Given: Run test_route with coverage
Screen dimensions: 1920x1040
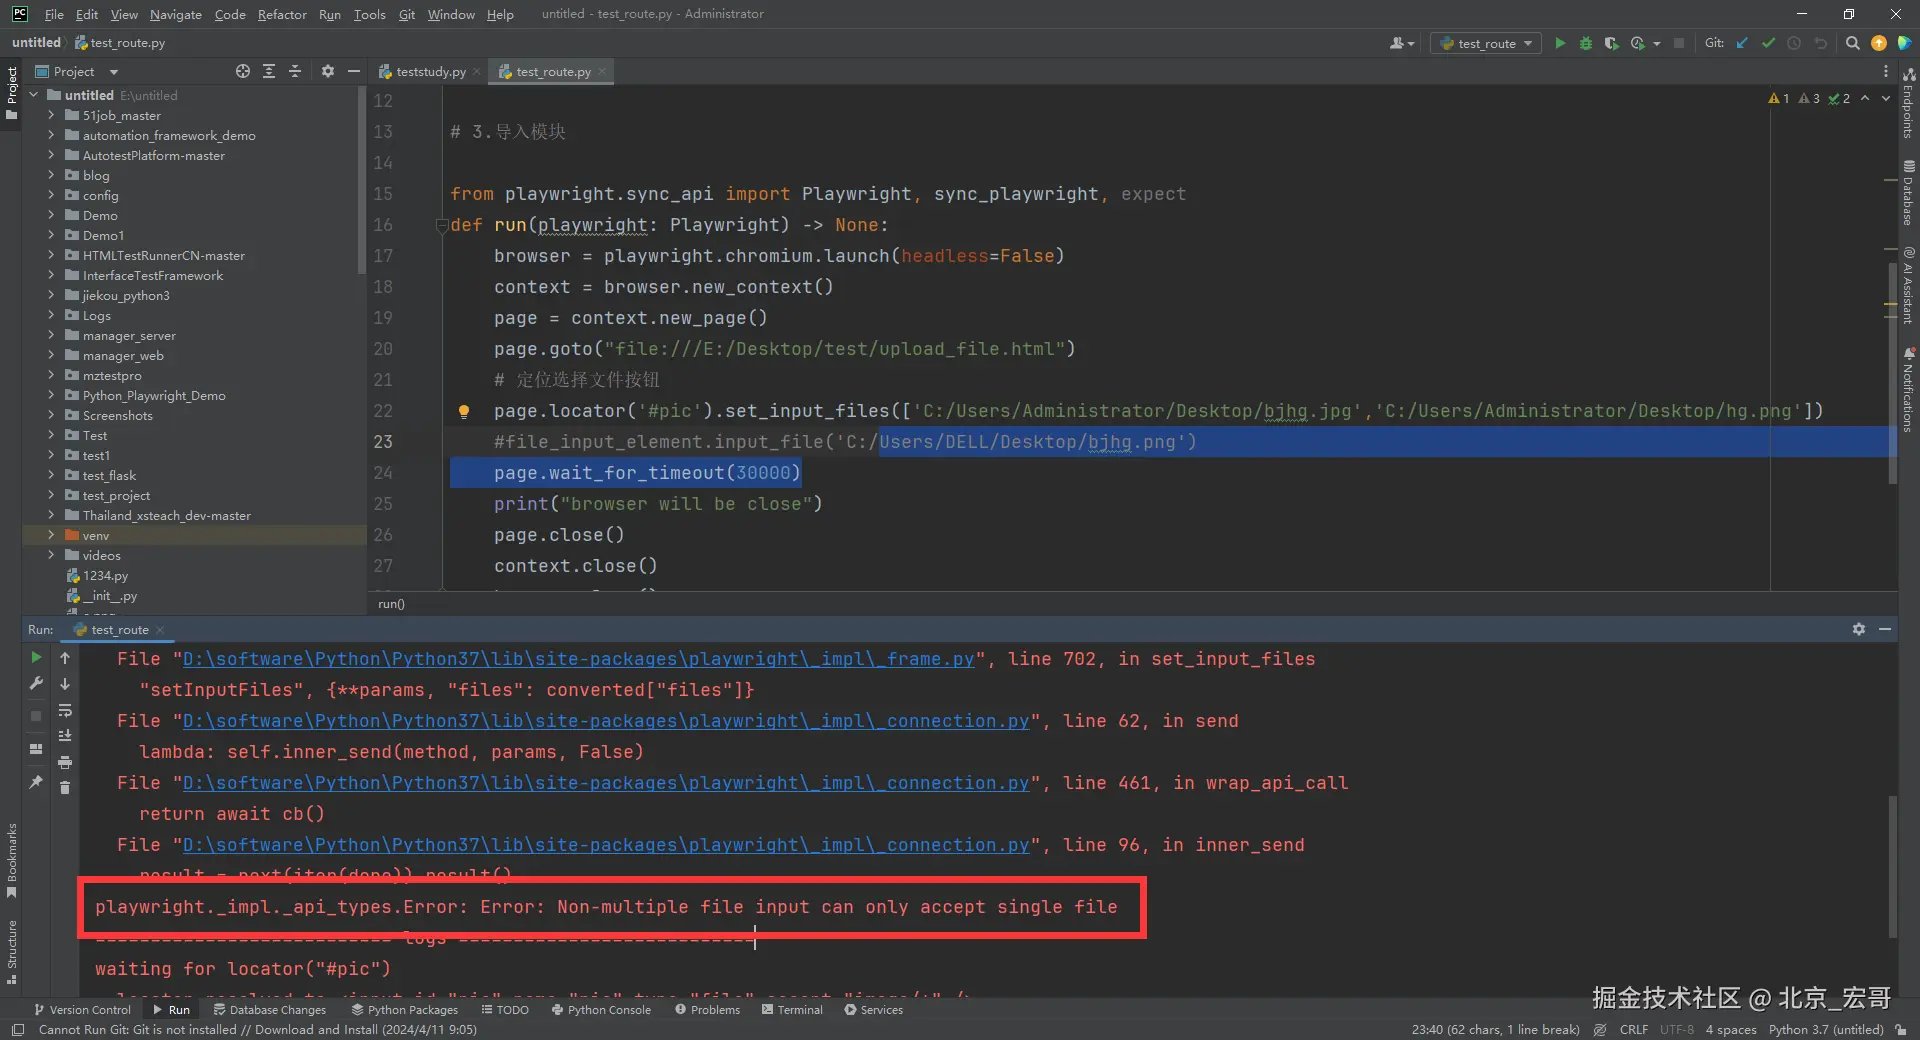Looking at the screenshot, I should coord(1611,43).
